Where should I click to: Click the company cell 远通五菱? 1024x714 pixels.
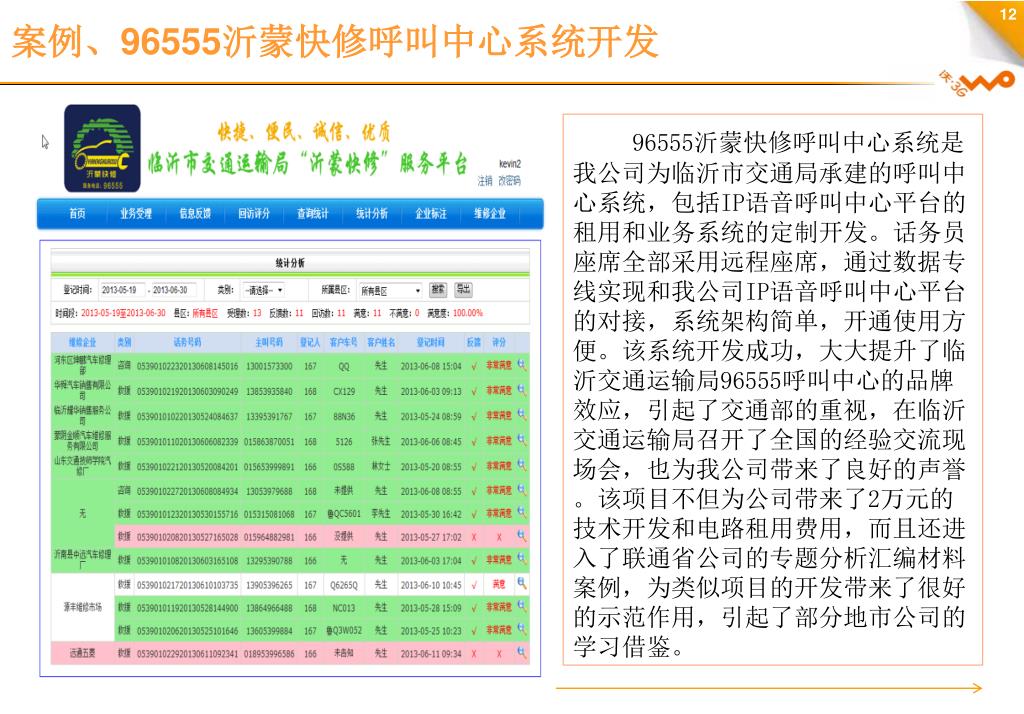point(82,653)
